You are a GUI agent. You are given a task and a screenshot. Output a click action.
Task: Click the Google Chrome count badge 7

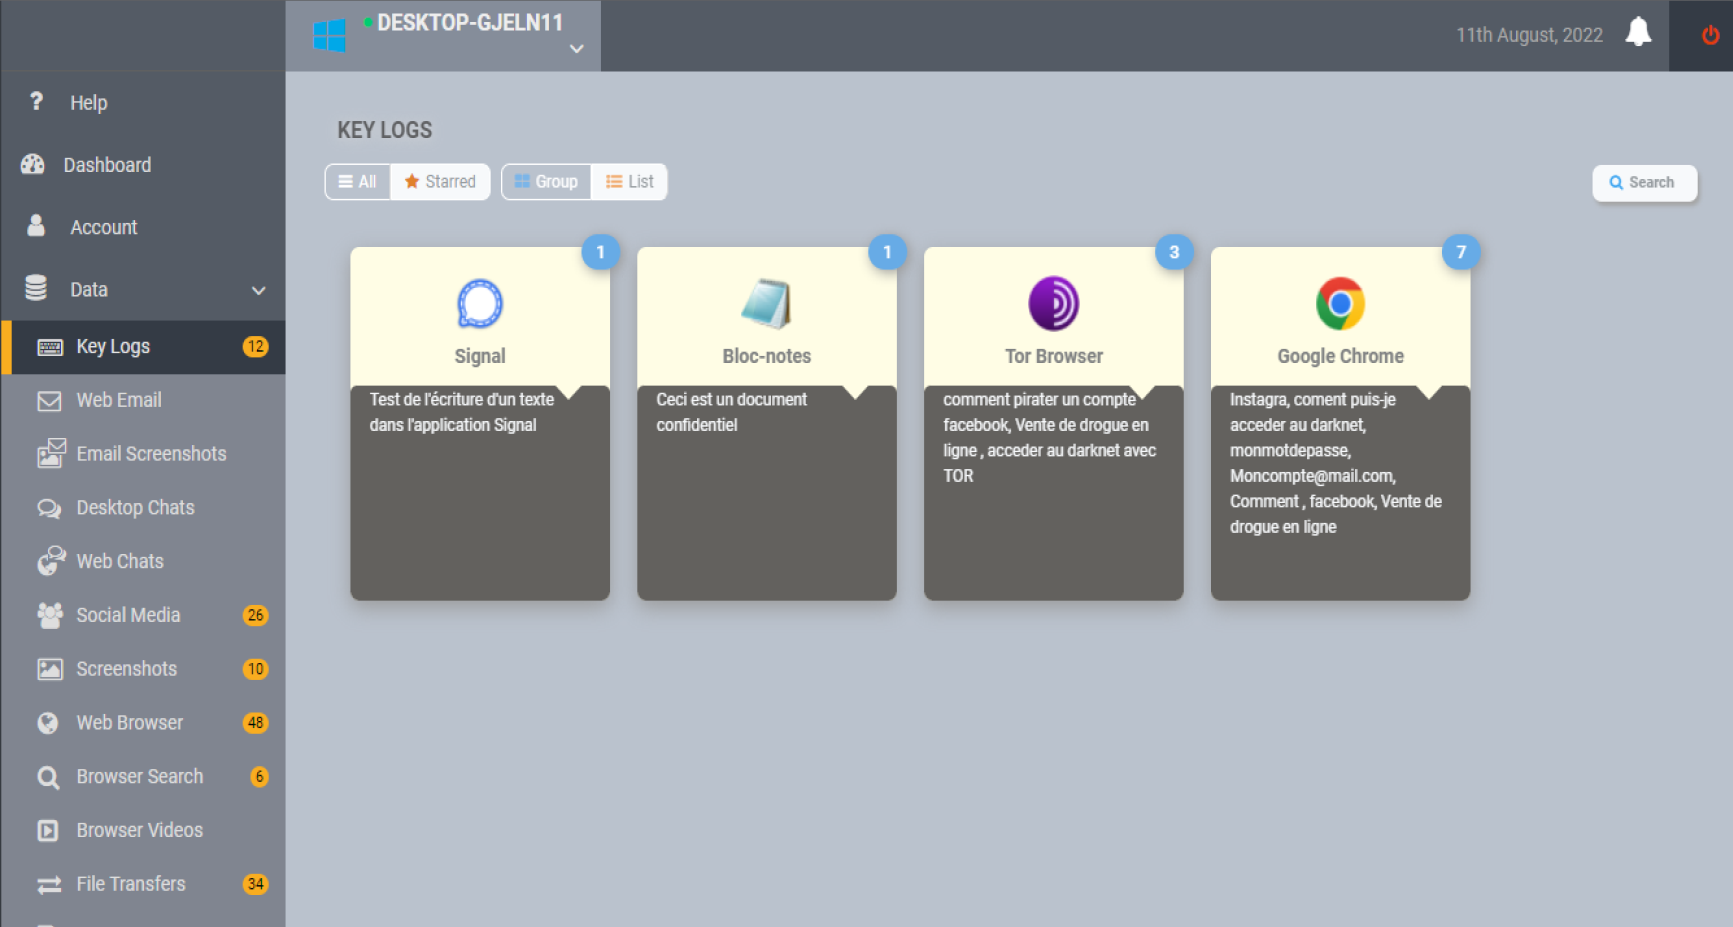click(x=1461, y=252)
